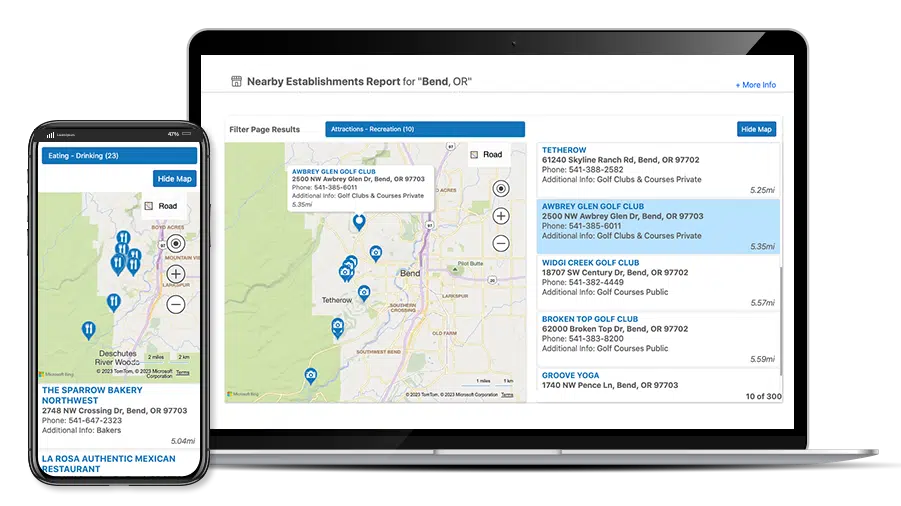Click Broken Top phone 541-383-8200

pos(596,338)
